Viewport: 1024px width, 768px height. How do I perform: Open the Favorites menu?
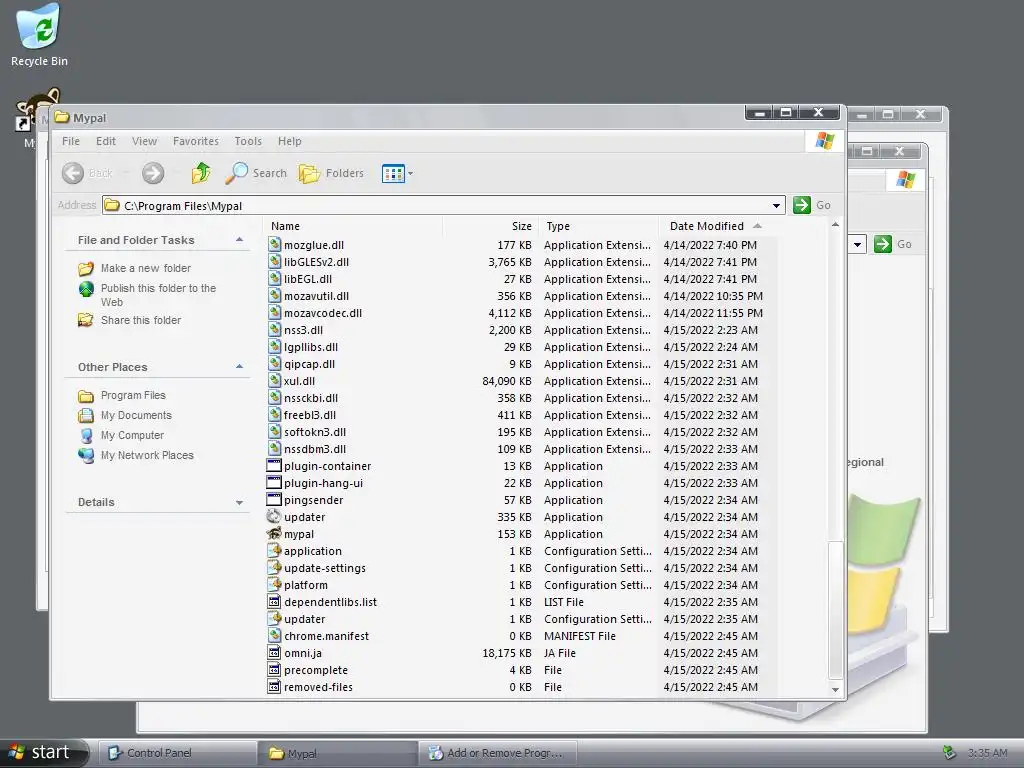(195, 141)
